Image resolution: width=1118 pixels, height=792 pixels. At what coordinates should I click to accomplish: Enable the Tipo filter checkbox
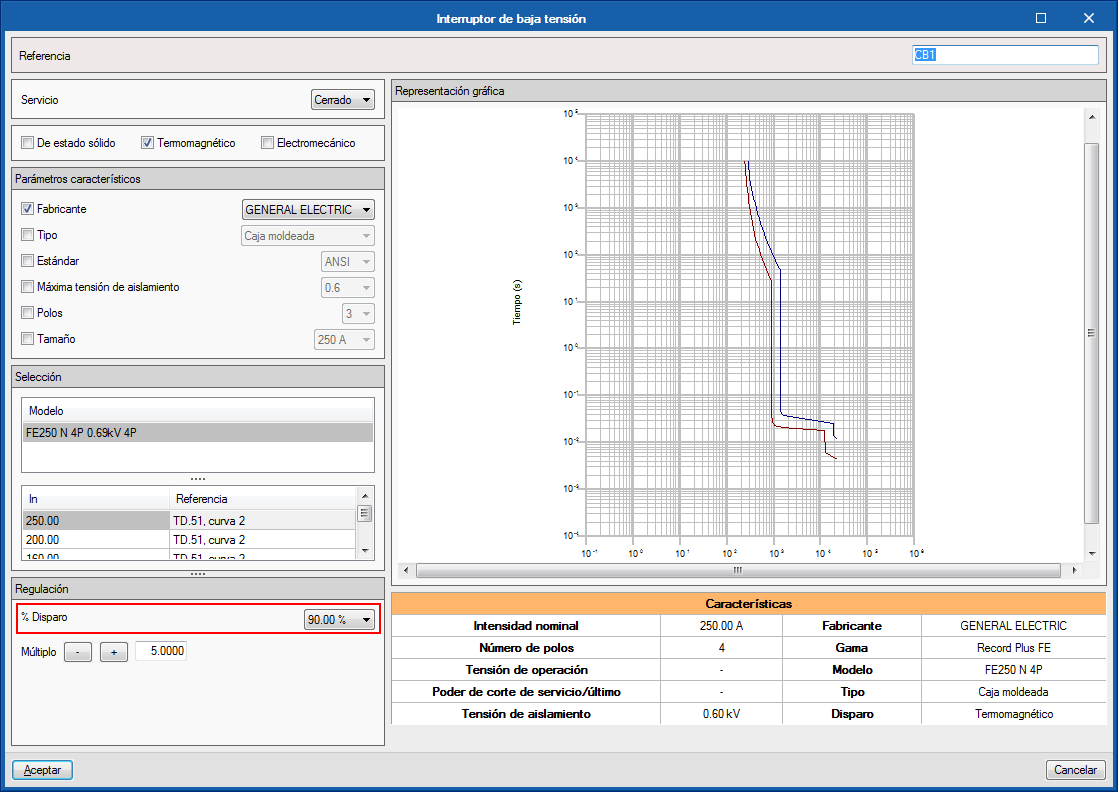point(28,235)
